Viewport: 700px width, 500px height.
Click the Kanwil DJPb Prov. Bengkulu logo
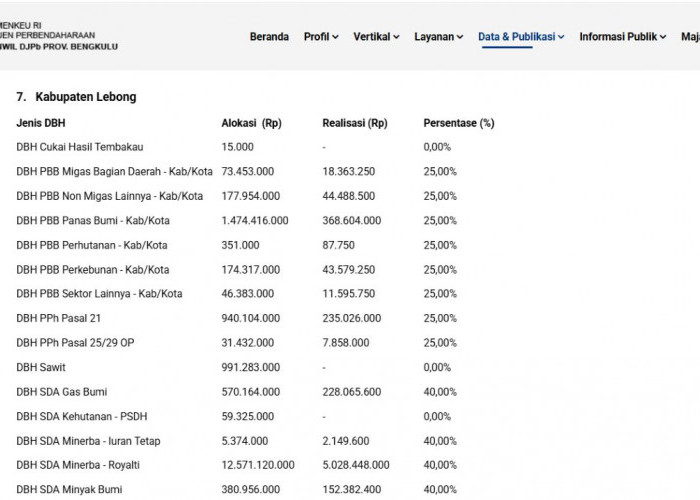pos(58,36)
